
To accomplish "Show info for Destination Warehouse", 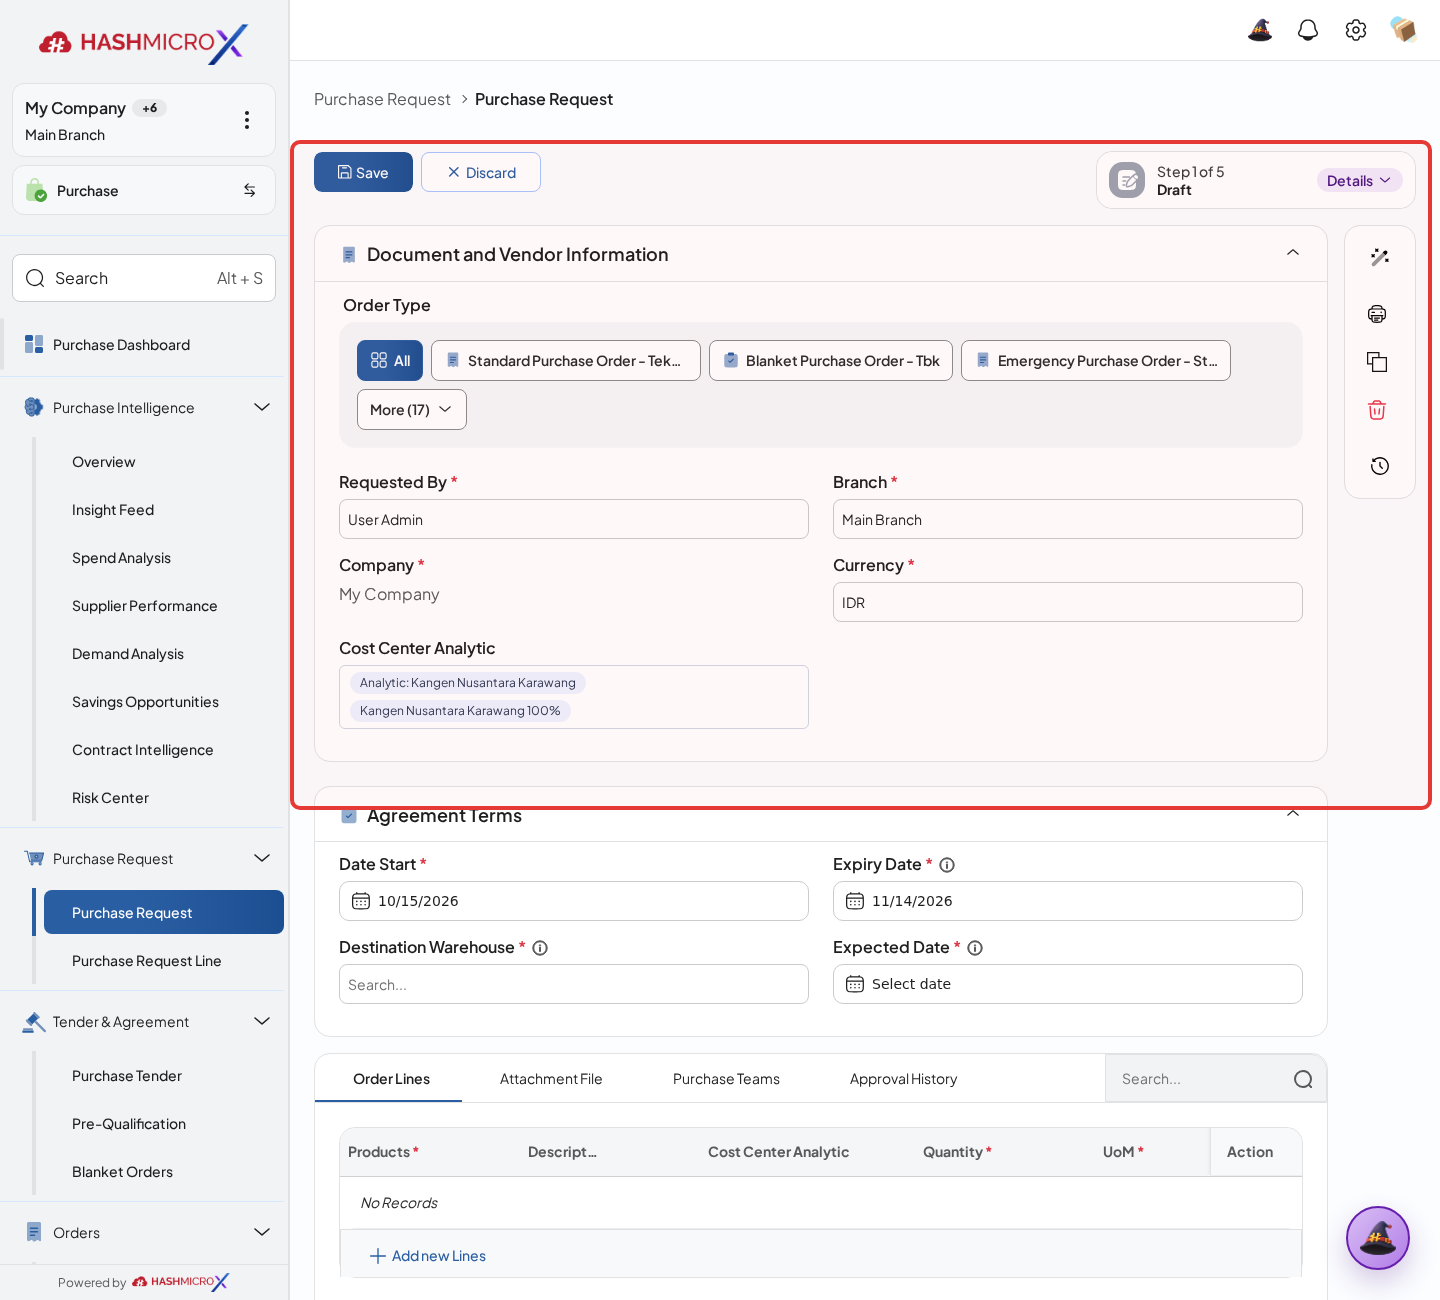I will (540, 948).
